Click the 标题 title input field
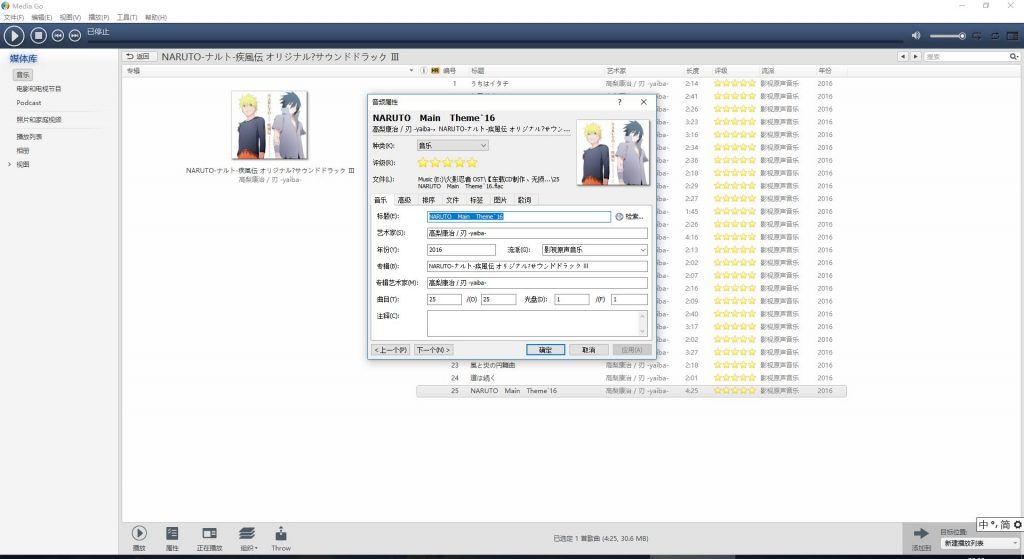Screen dimensions: 1024x559 519,216
